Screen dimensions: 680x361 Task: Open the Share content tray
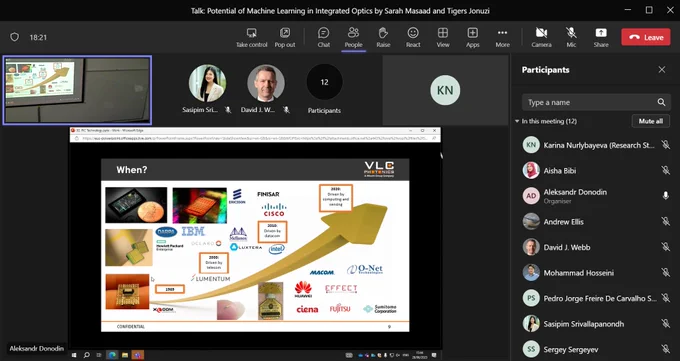tap(601, 38)
